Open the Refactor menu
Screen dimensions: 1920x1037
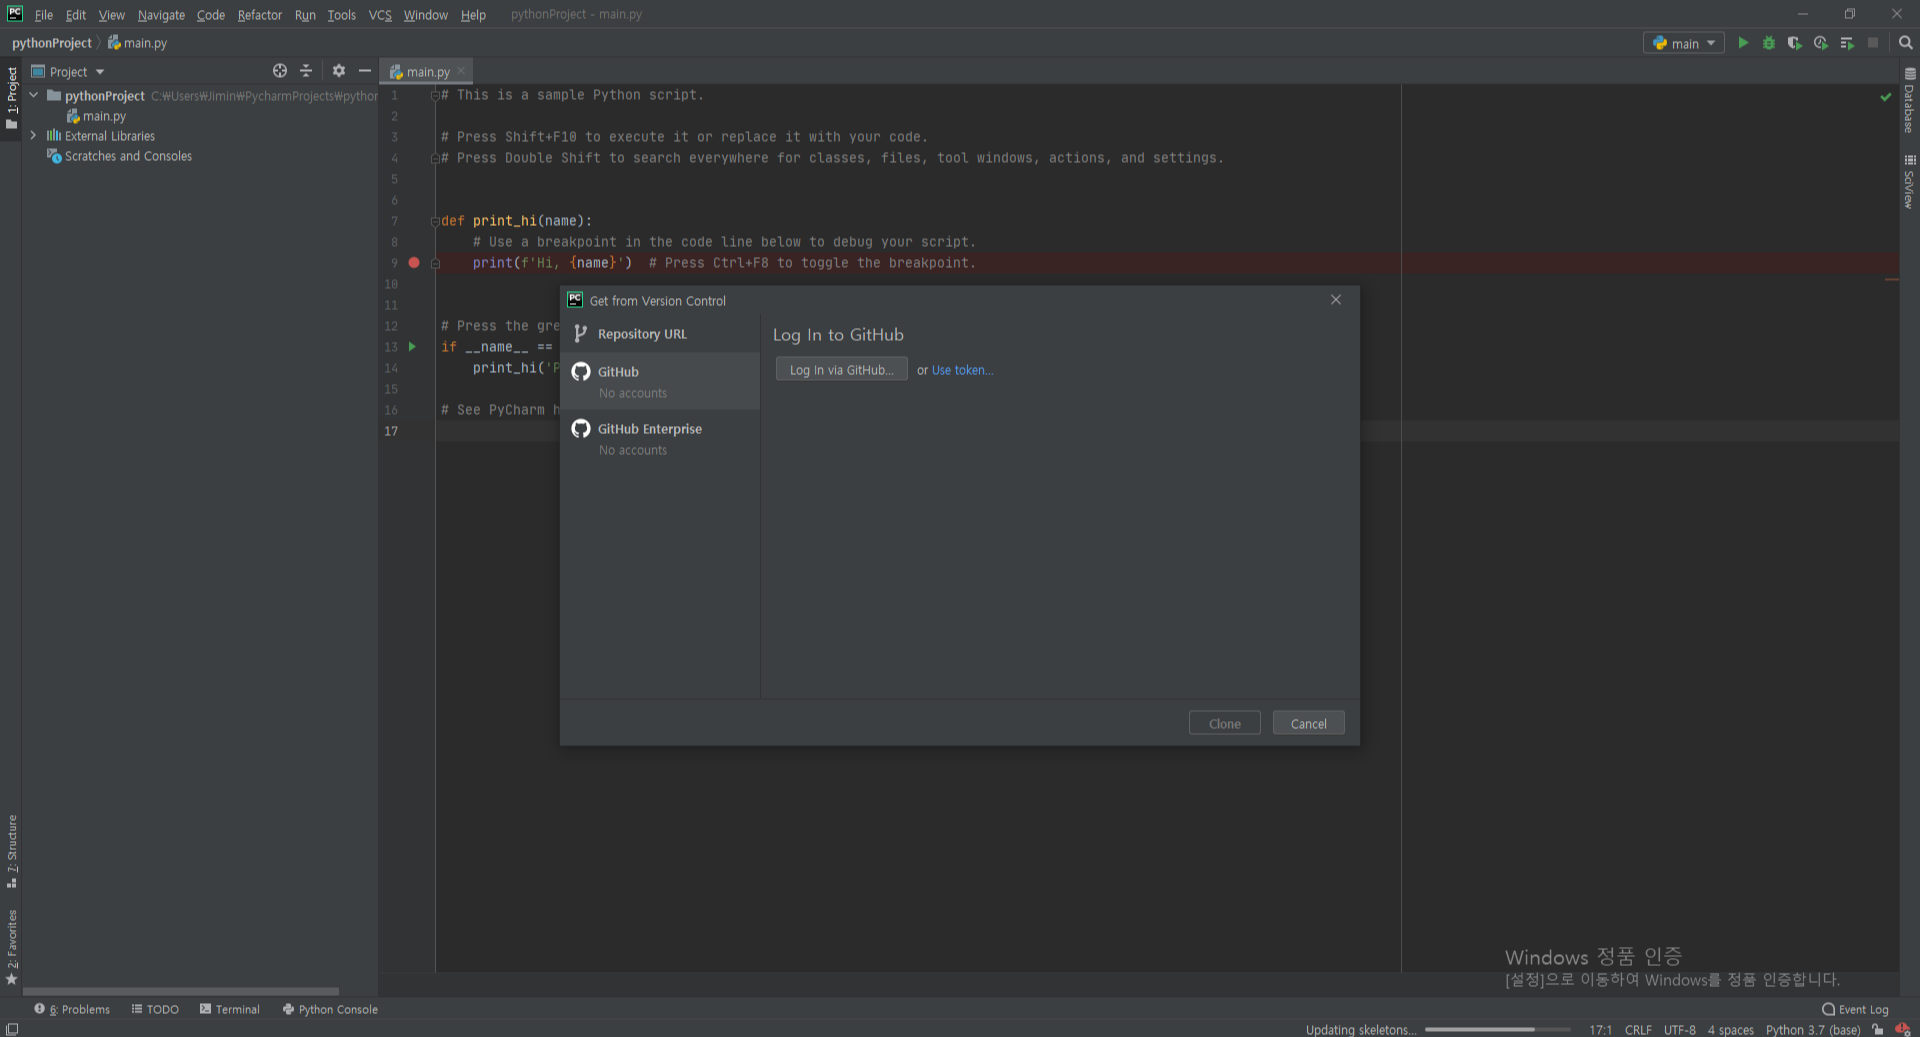[260, 15]
